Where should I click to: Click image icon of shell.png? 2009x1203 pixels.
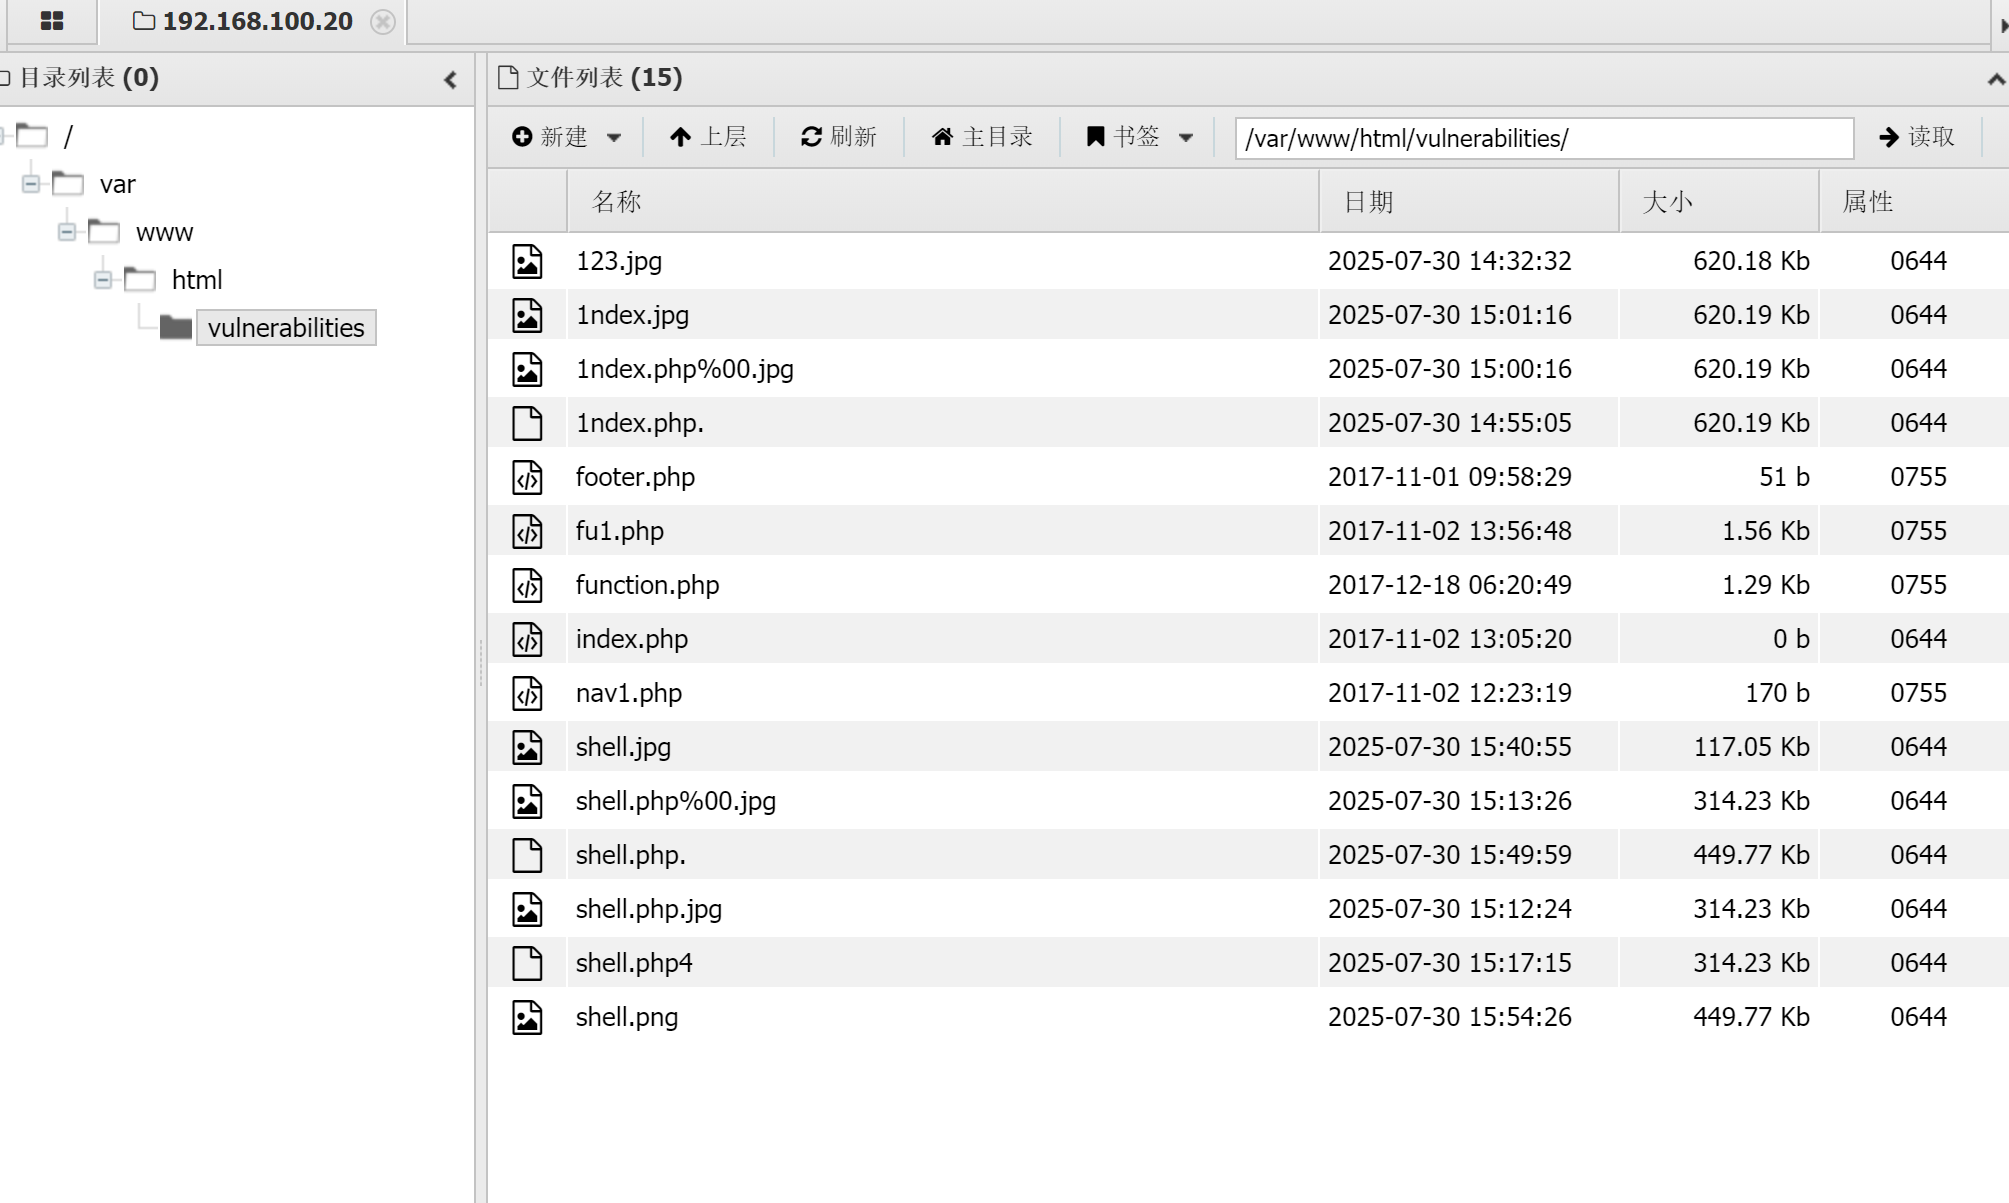click(527, 1017)
